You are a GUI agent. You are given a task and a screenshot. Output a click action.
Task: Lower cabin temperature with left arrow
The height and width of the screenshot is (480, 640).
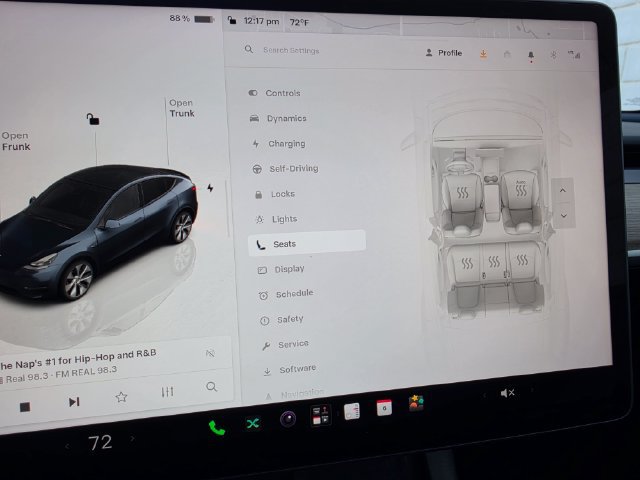[x=67, y=446]
